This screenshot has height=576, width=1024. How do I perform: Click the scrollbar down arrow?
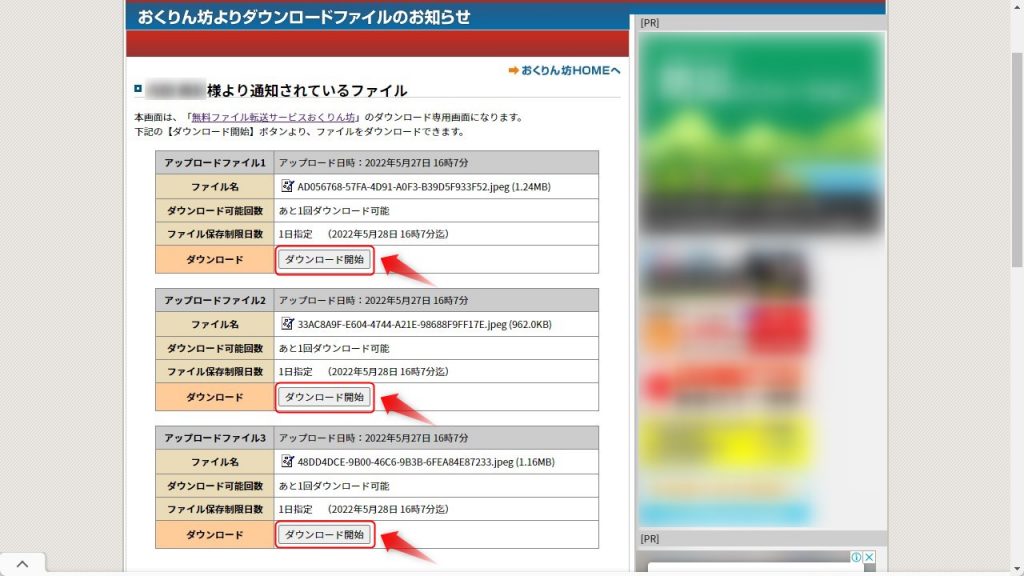pos(1017,570)
